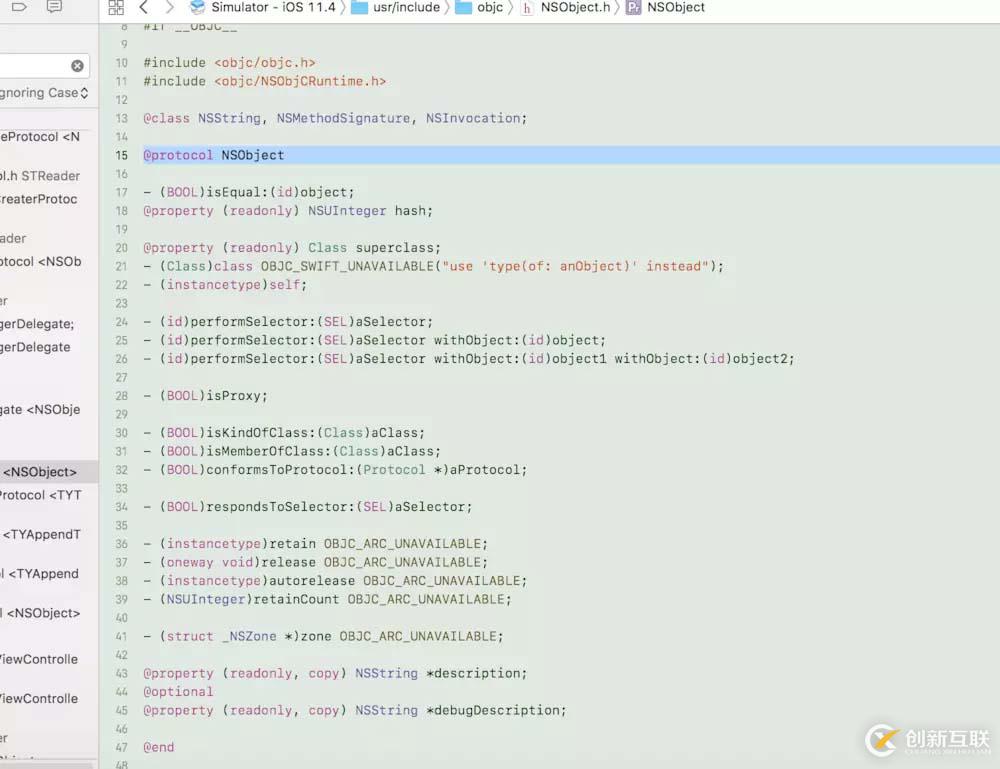Click the breakpoint navigator tag icon
This screenshot has height=769, width=1000.
(x=20, y=6)
